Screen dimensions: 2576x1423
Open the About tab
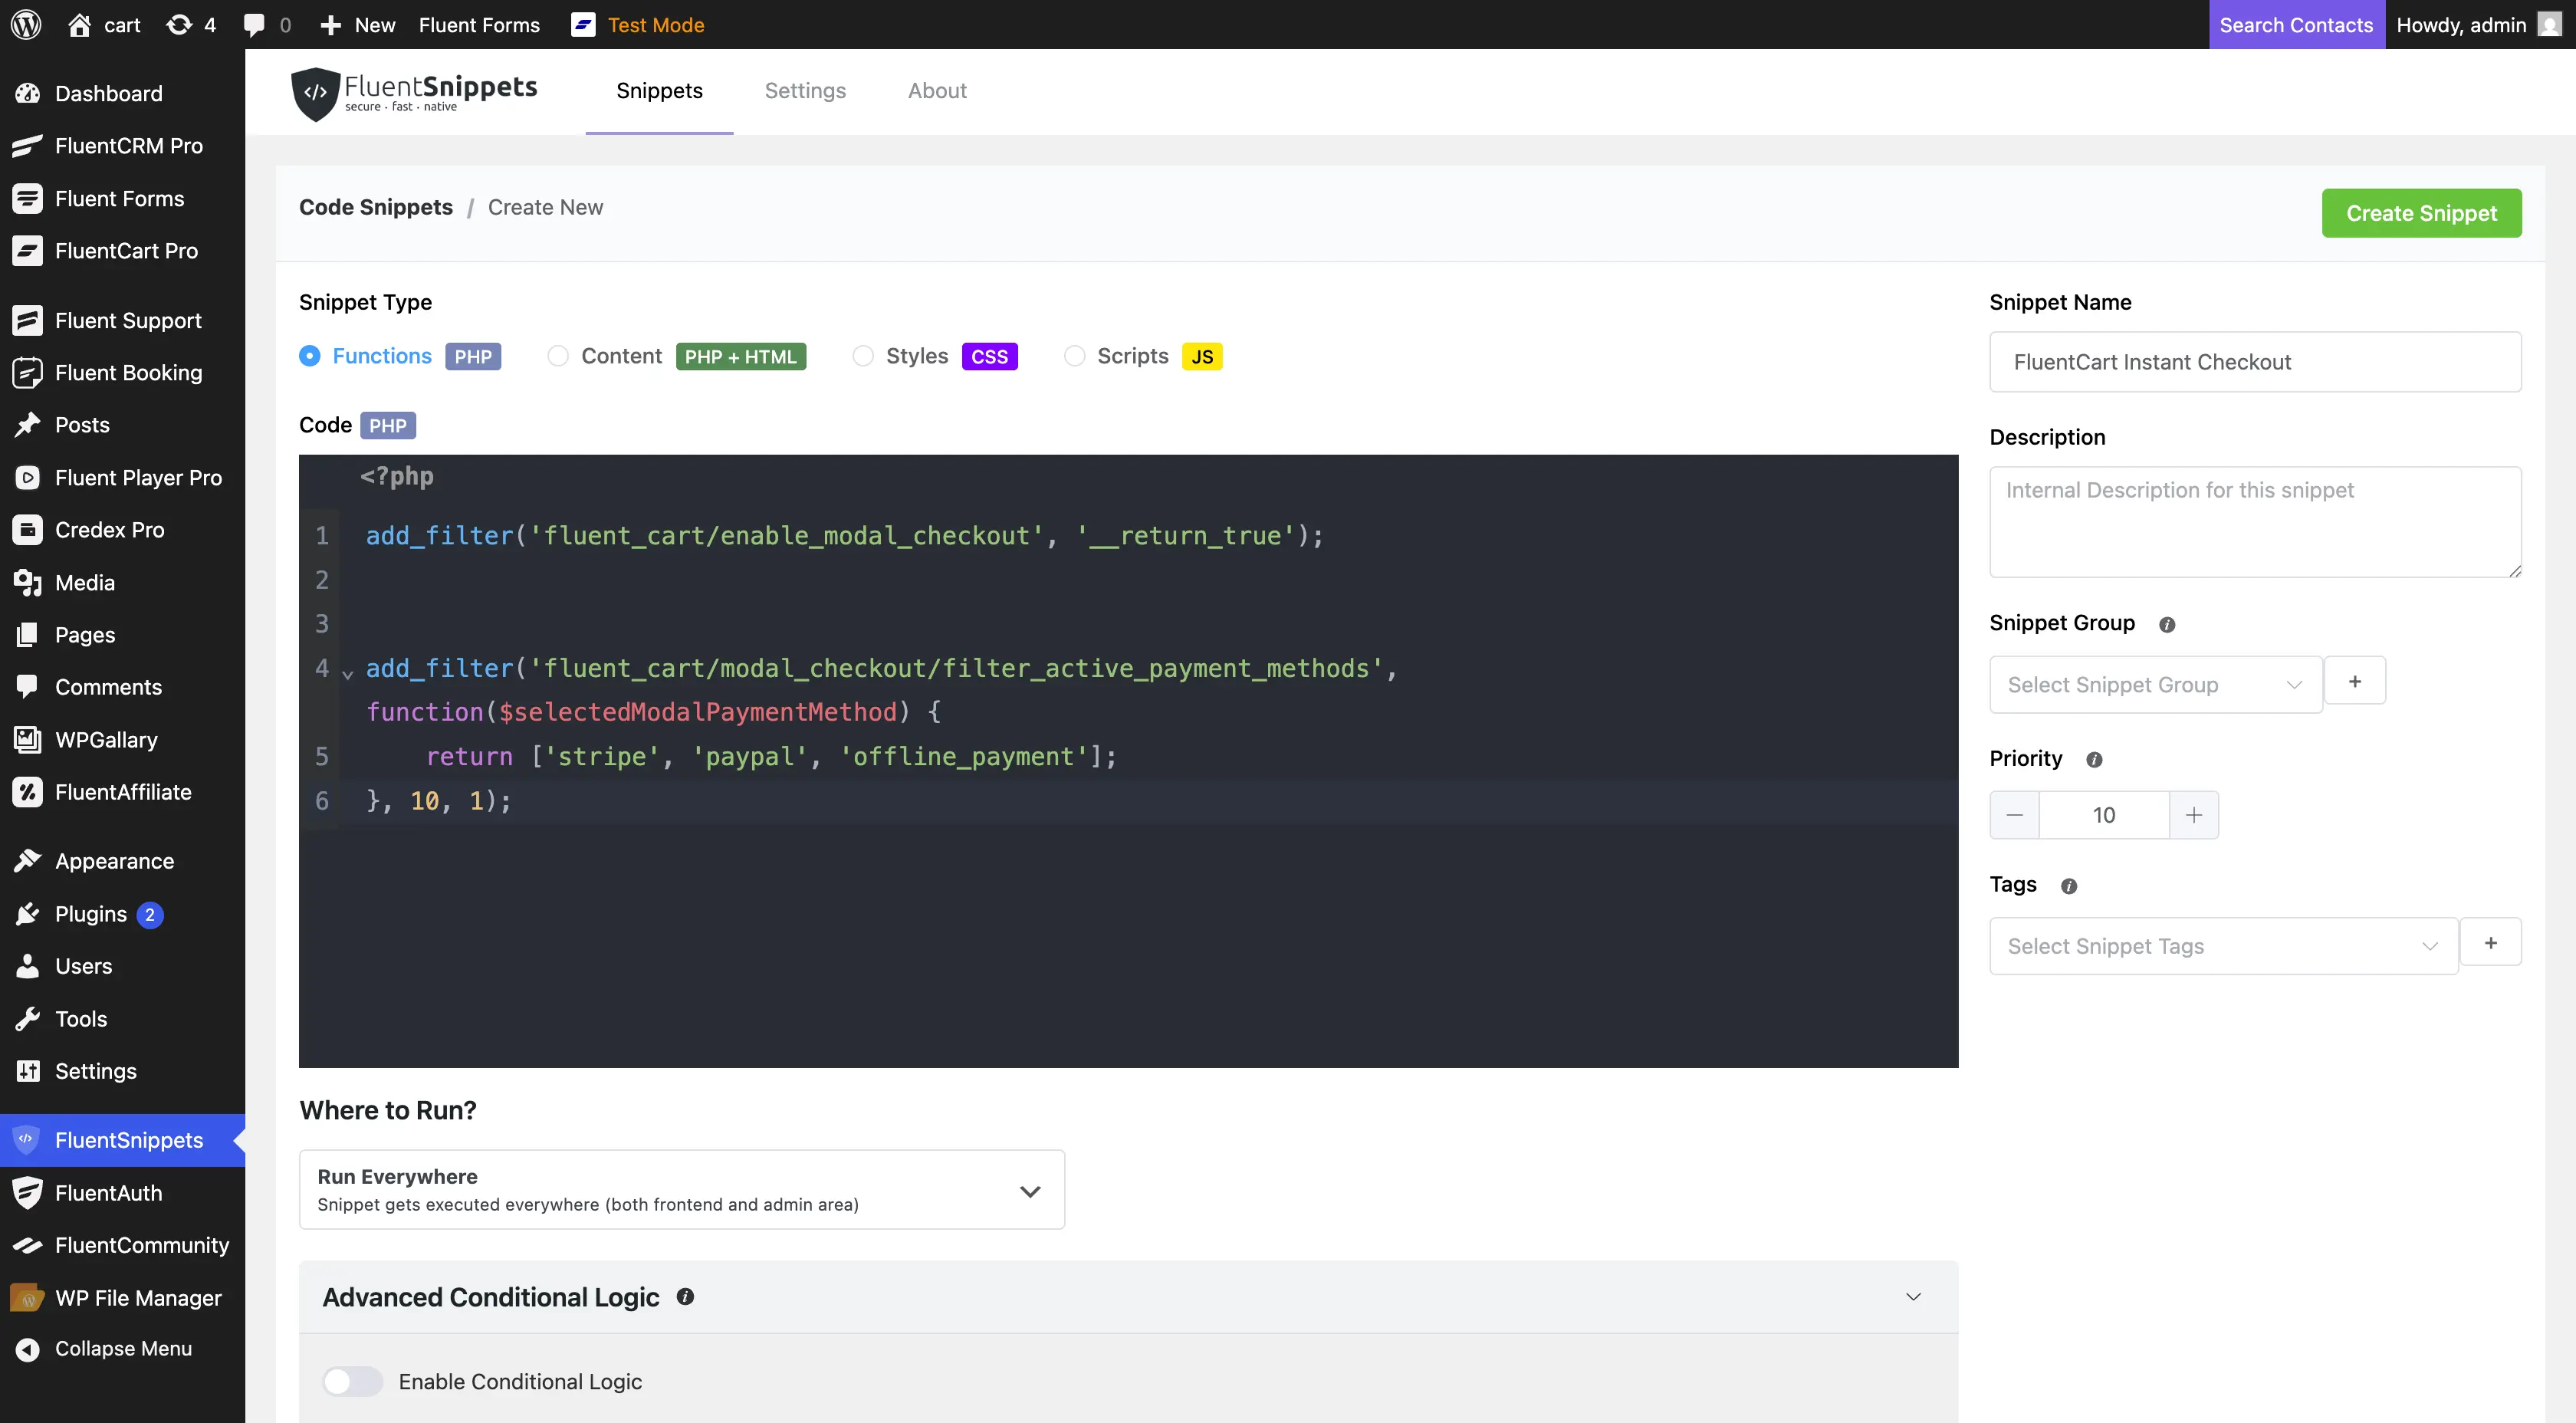tap(937, 90)
